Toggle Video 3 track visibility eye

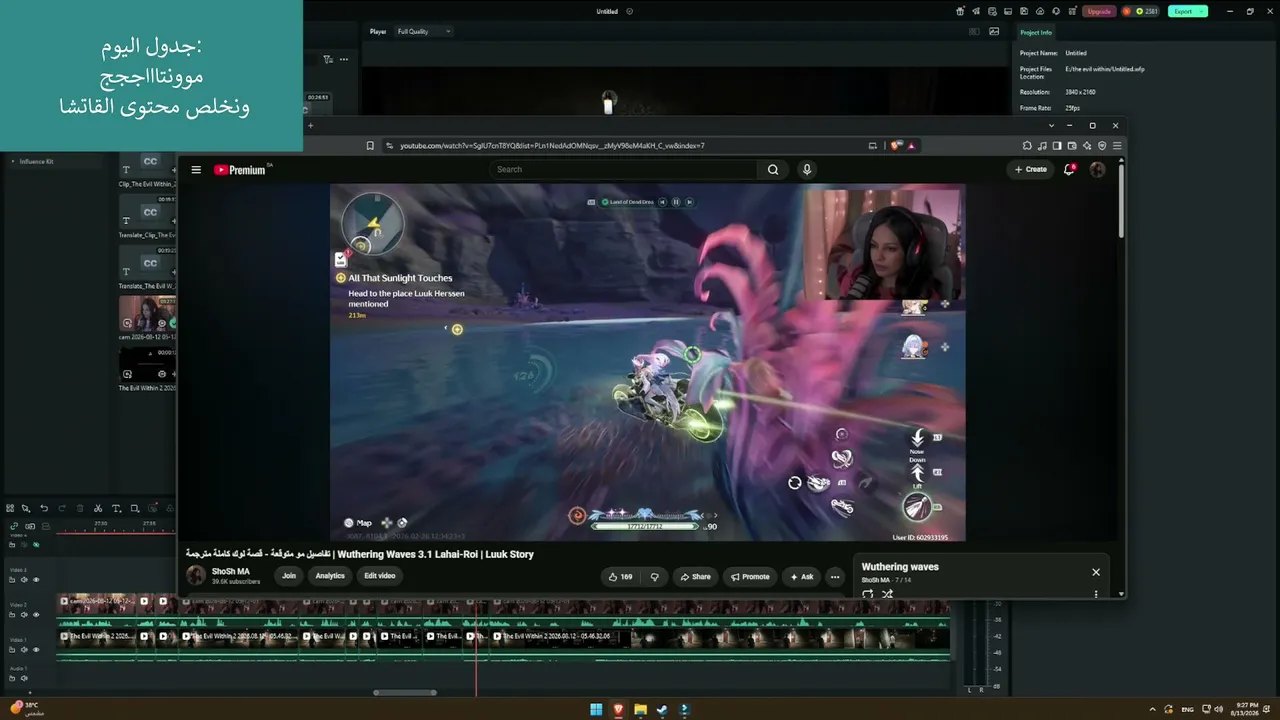tap(36, 580)
